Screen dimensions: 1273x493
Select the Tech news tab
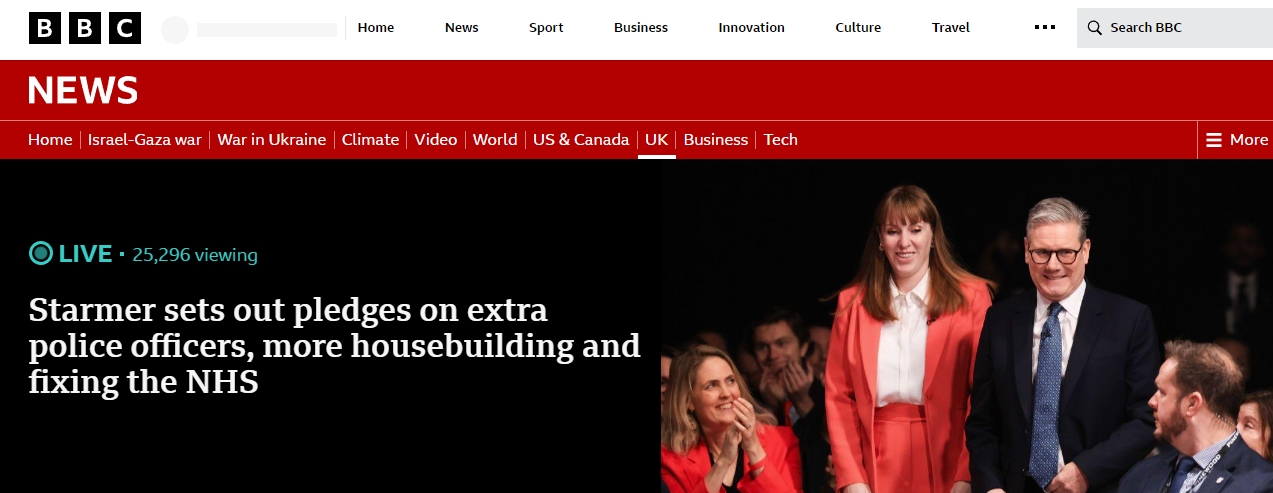[781, 140]
